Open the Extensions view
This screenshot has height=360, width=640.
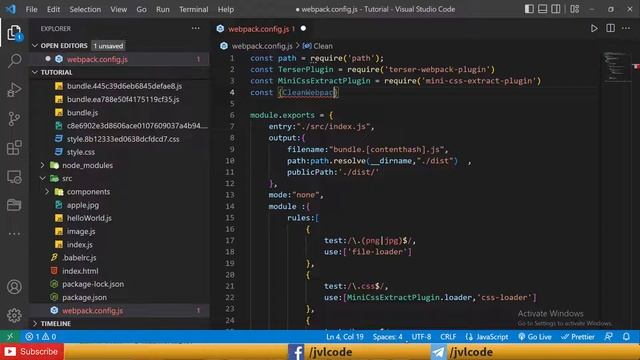click(14, 147)
